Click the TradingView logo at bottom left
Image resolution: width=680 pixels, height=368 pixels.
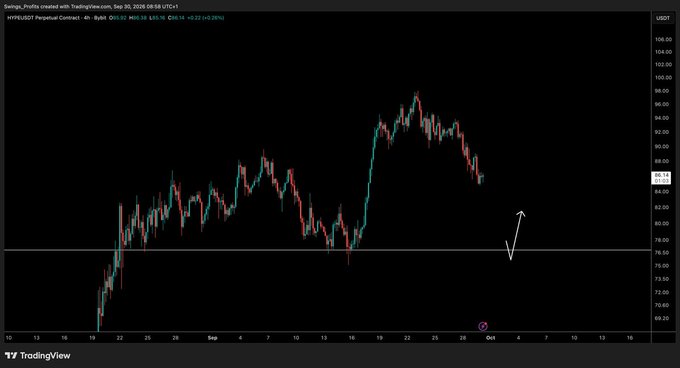37,356
